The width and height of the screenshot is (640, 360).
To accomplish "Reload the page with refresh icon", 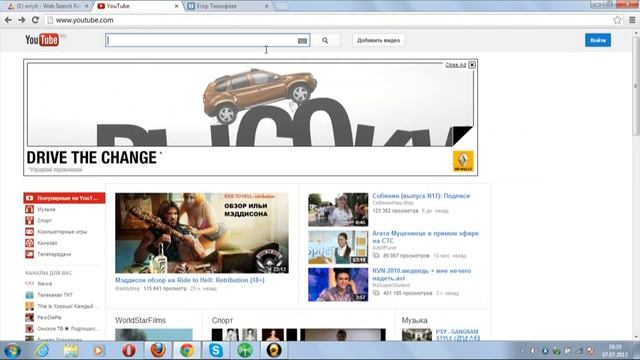I will [x=36, y=20].
